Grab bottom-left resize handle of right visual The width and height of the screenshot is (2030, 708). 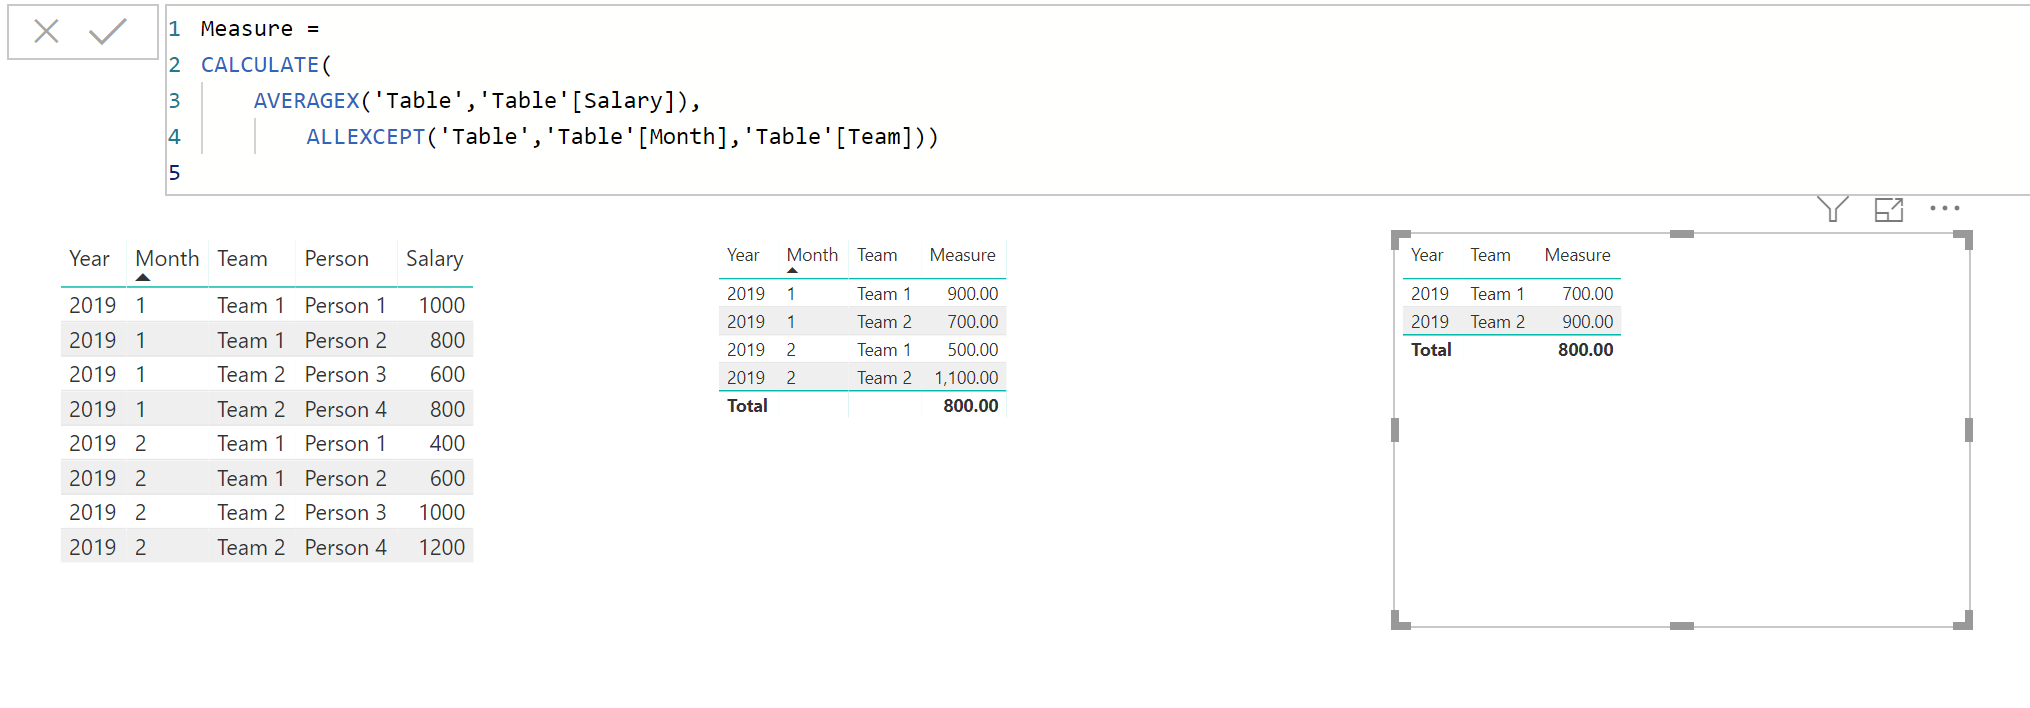click(x=1400, y=621)
